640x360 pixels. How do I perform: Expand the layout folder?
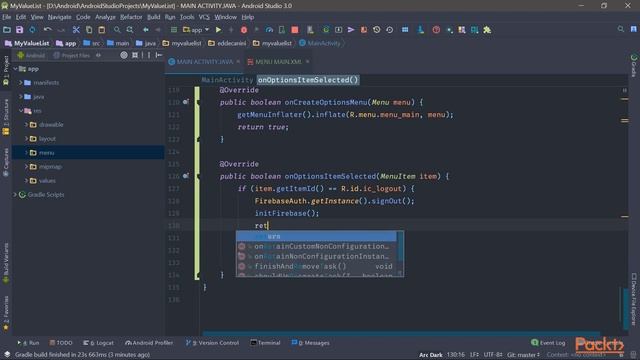coord(27,139)
